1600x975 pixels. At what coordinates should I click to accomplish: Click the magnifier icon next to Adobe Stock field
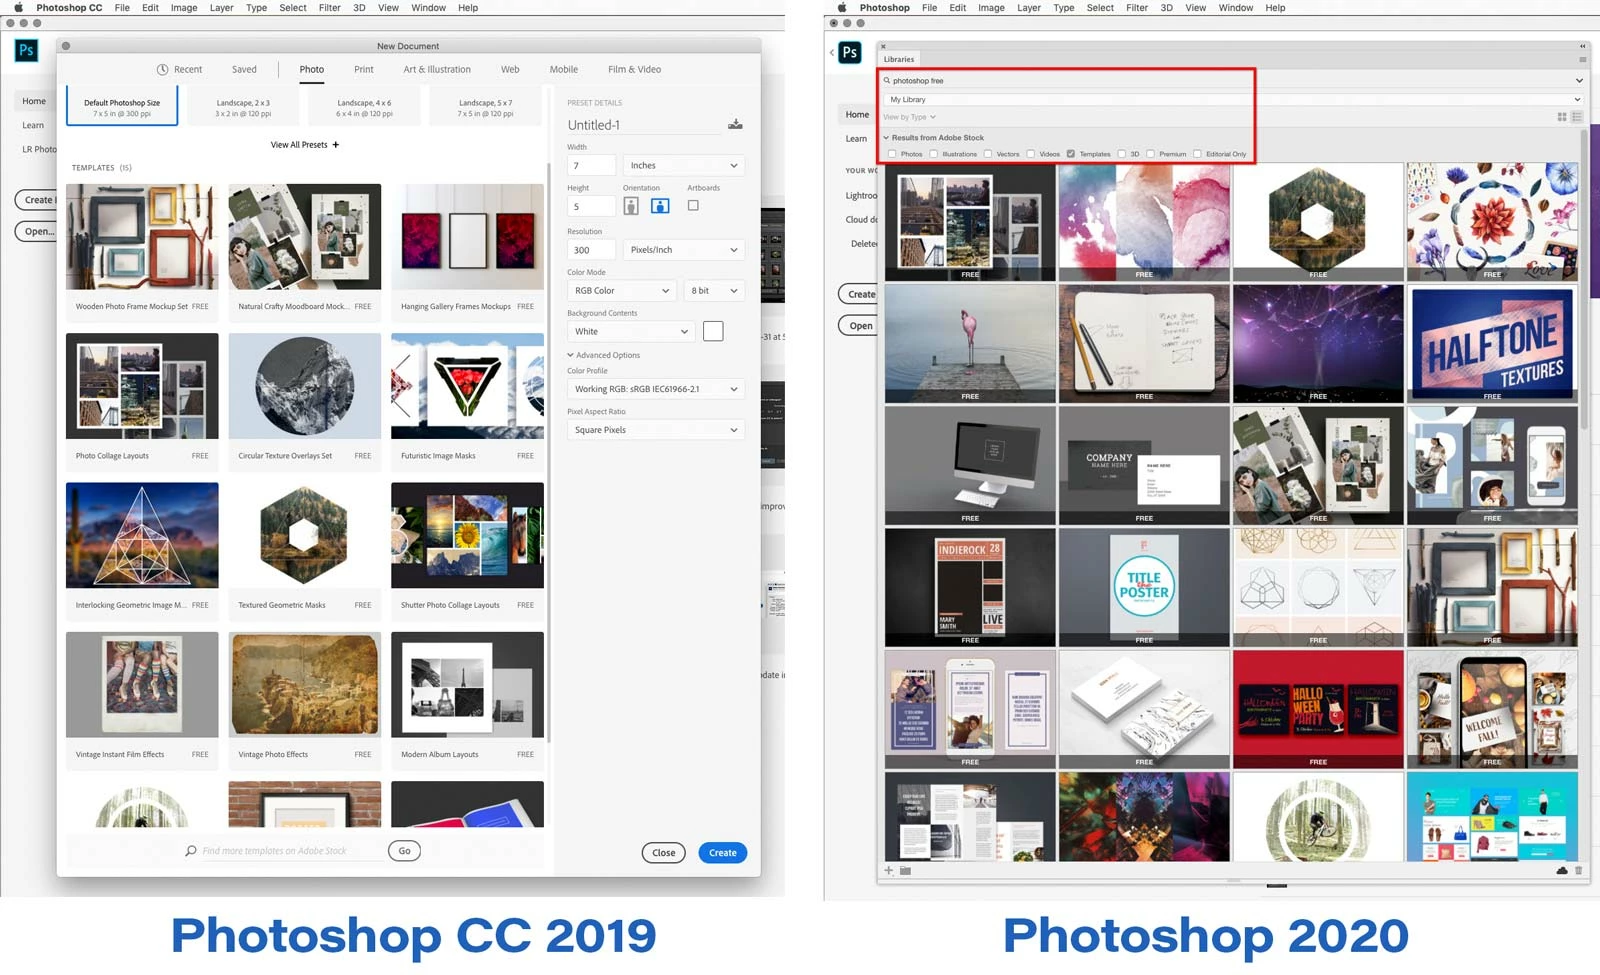[x=190, y=851]
